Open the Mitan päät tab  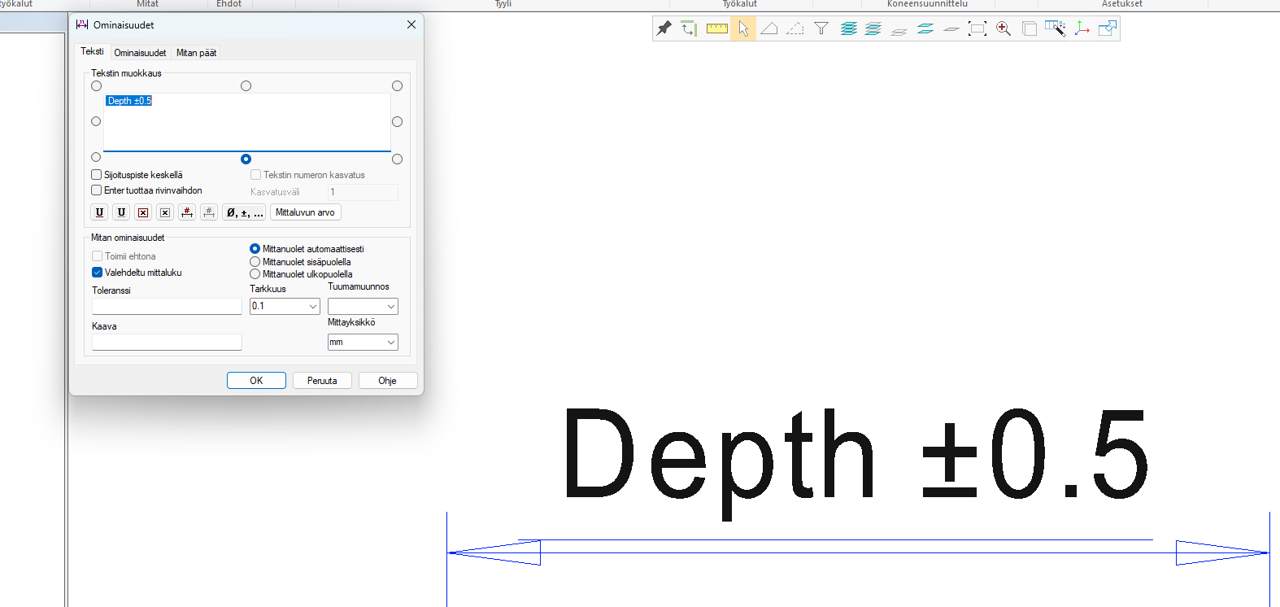(196, 52)
